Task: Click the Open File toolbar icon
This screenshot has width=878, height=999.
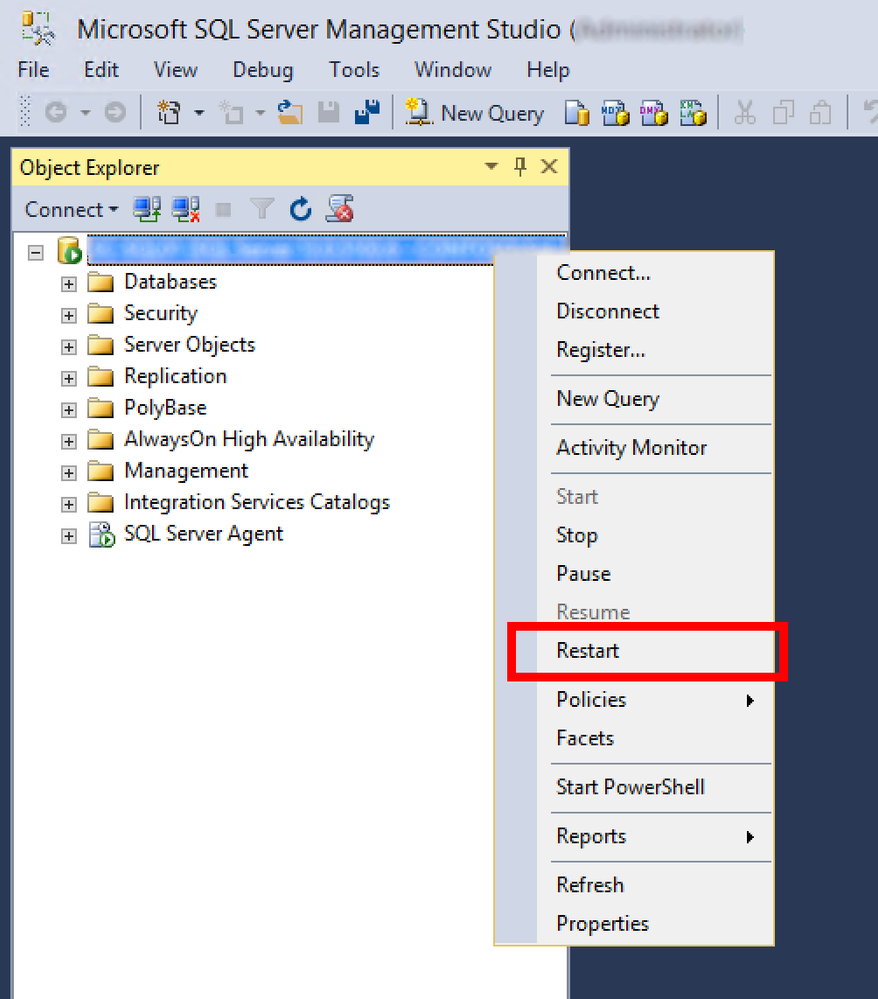Action: point(290,113)
